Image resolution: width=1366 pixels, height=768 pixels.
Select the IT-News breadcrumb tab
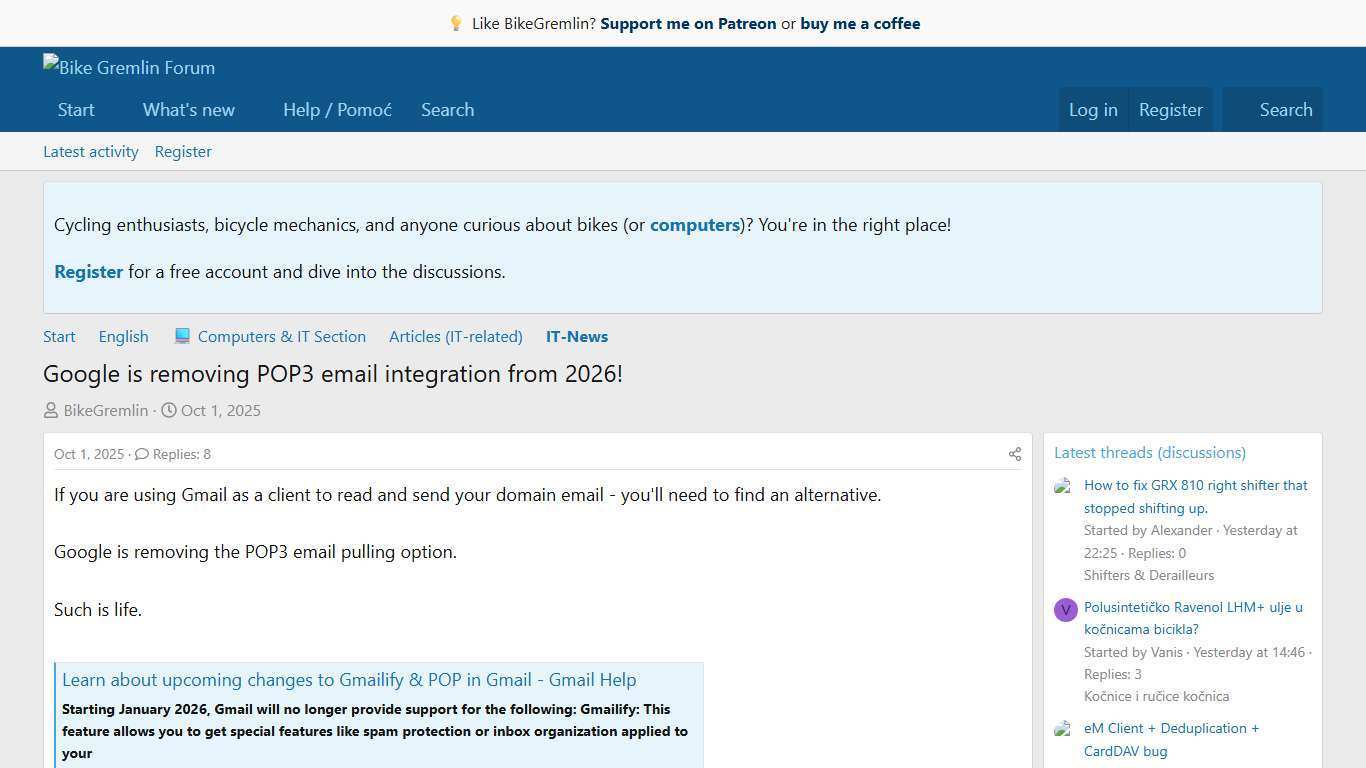(576, 336)
